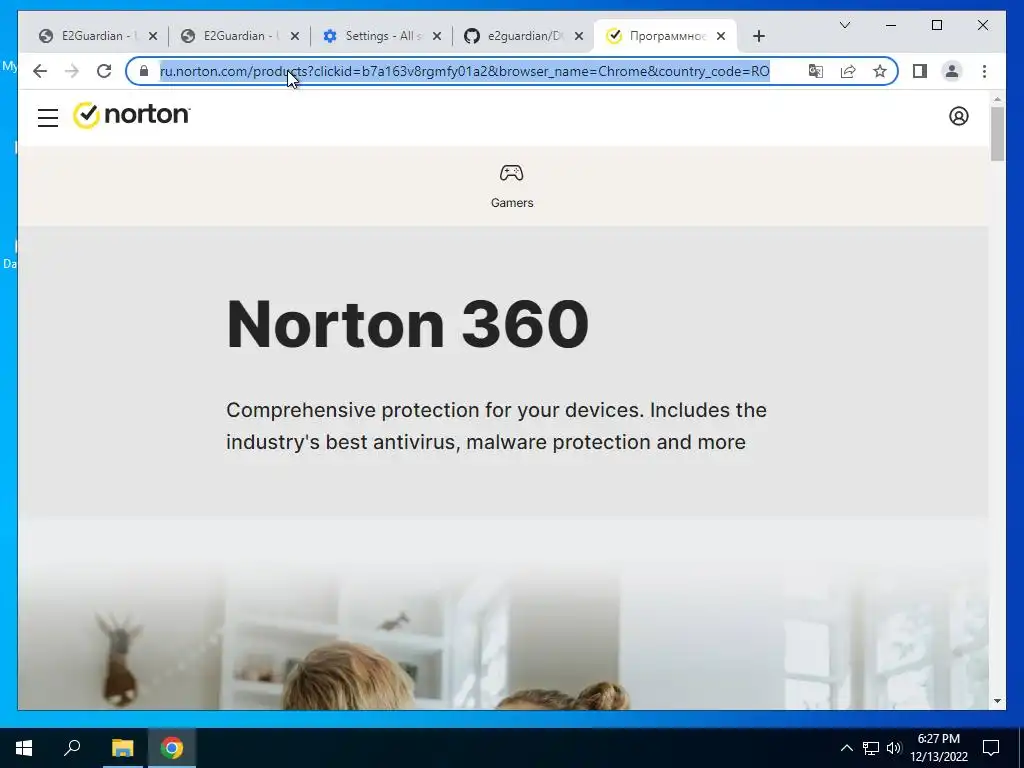1024x768 pixels.
Task: Click the Norton logo
Action: pos(131,115)
